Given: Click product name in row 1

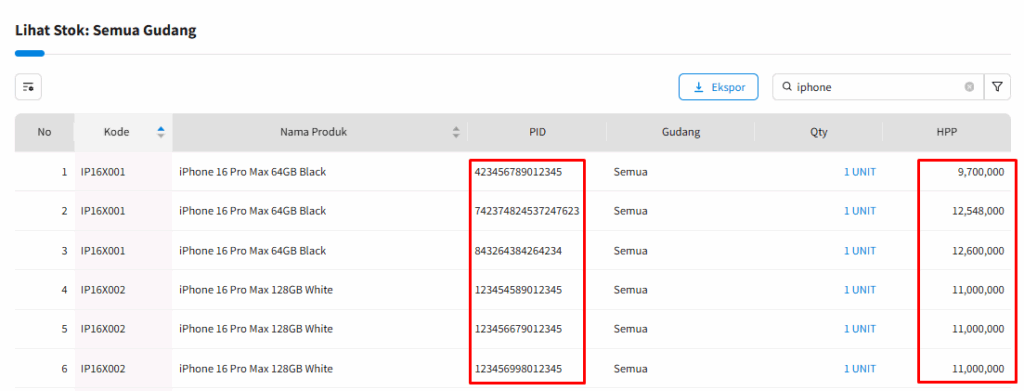Looking at the screenshot, I should point(252,172).
